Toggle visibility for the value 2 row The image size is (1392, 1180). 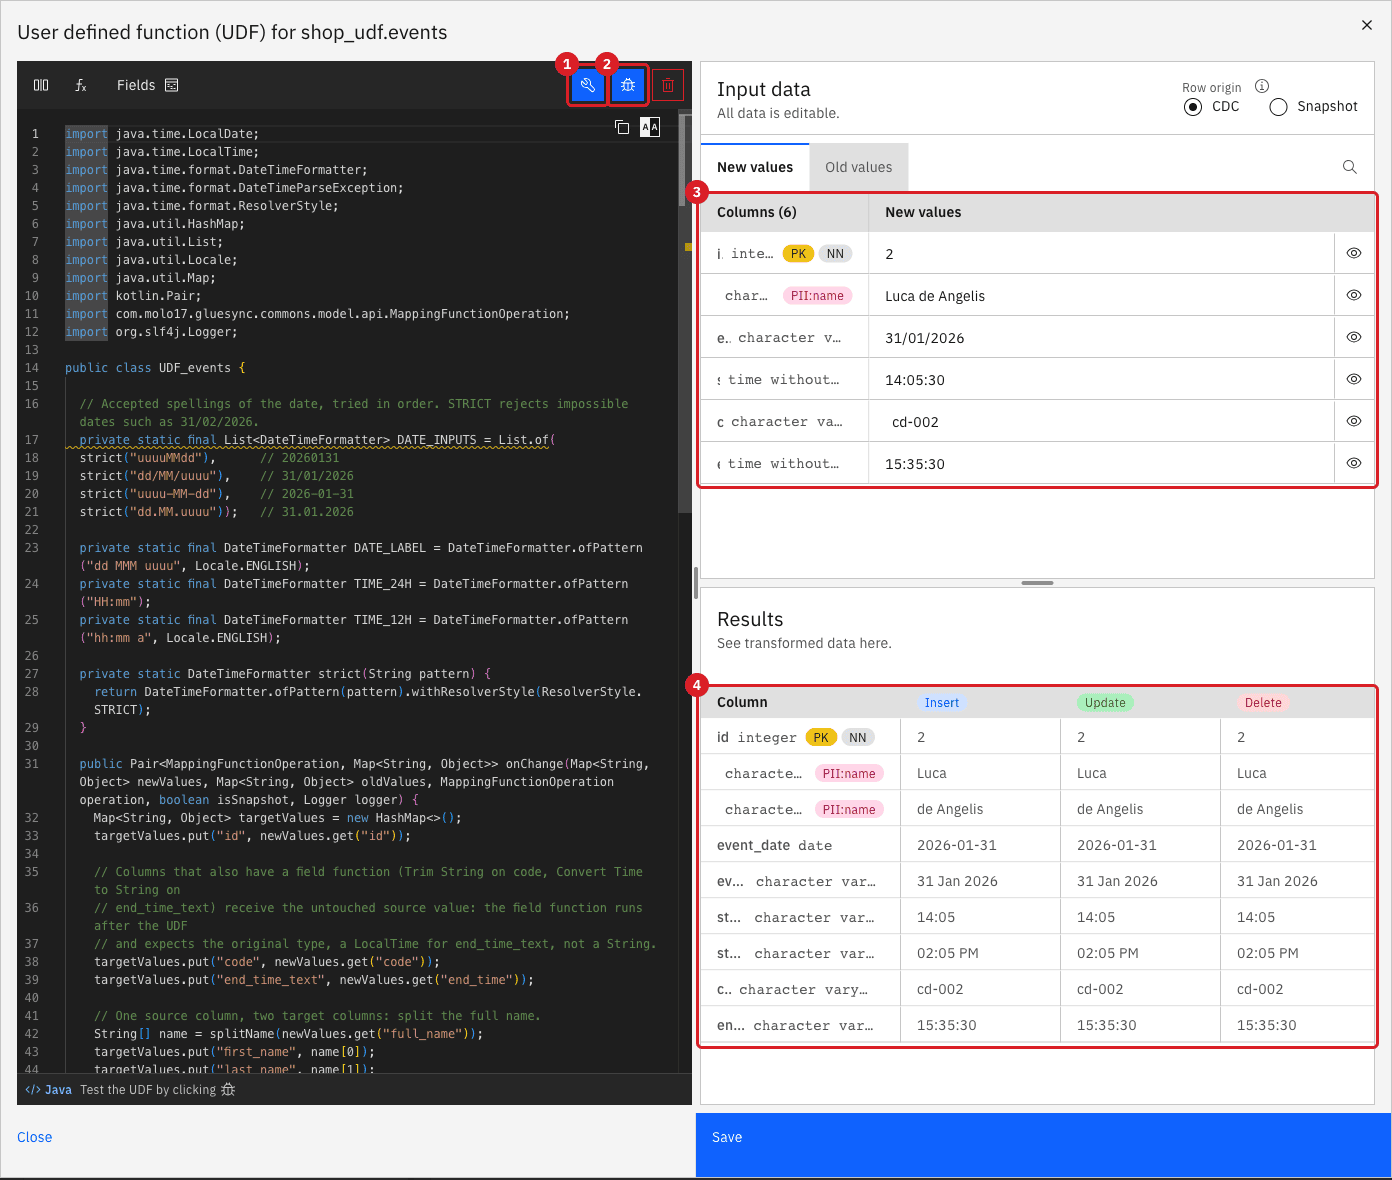(x=1354, y=253)
